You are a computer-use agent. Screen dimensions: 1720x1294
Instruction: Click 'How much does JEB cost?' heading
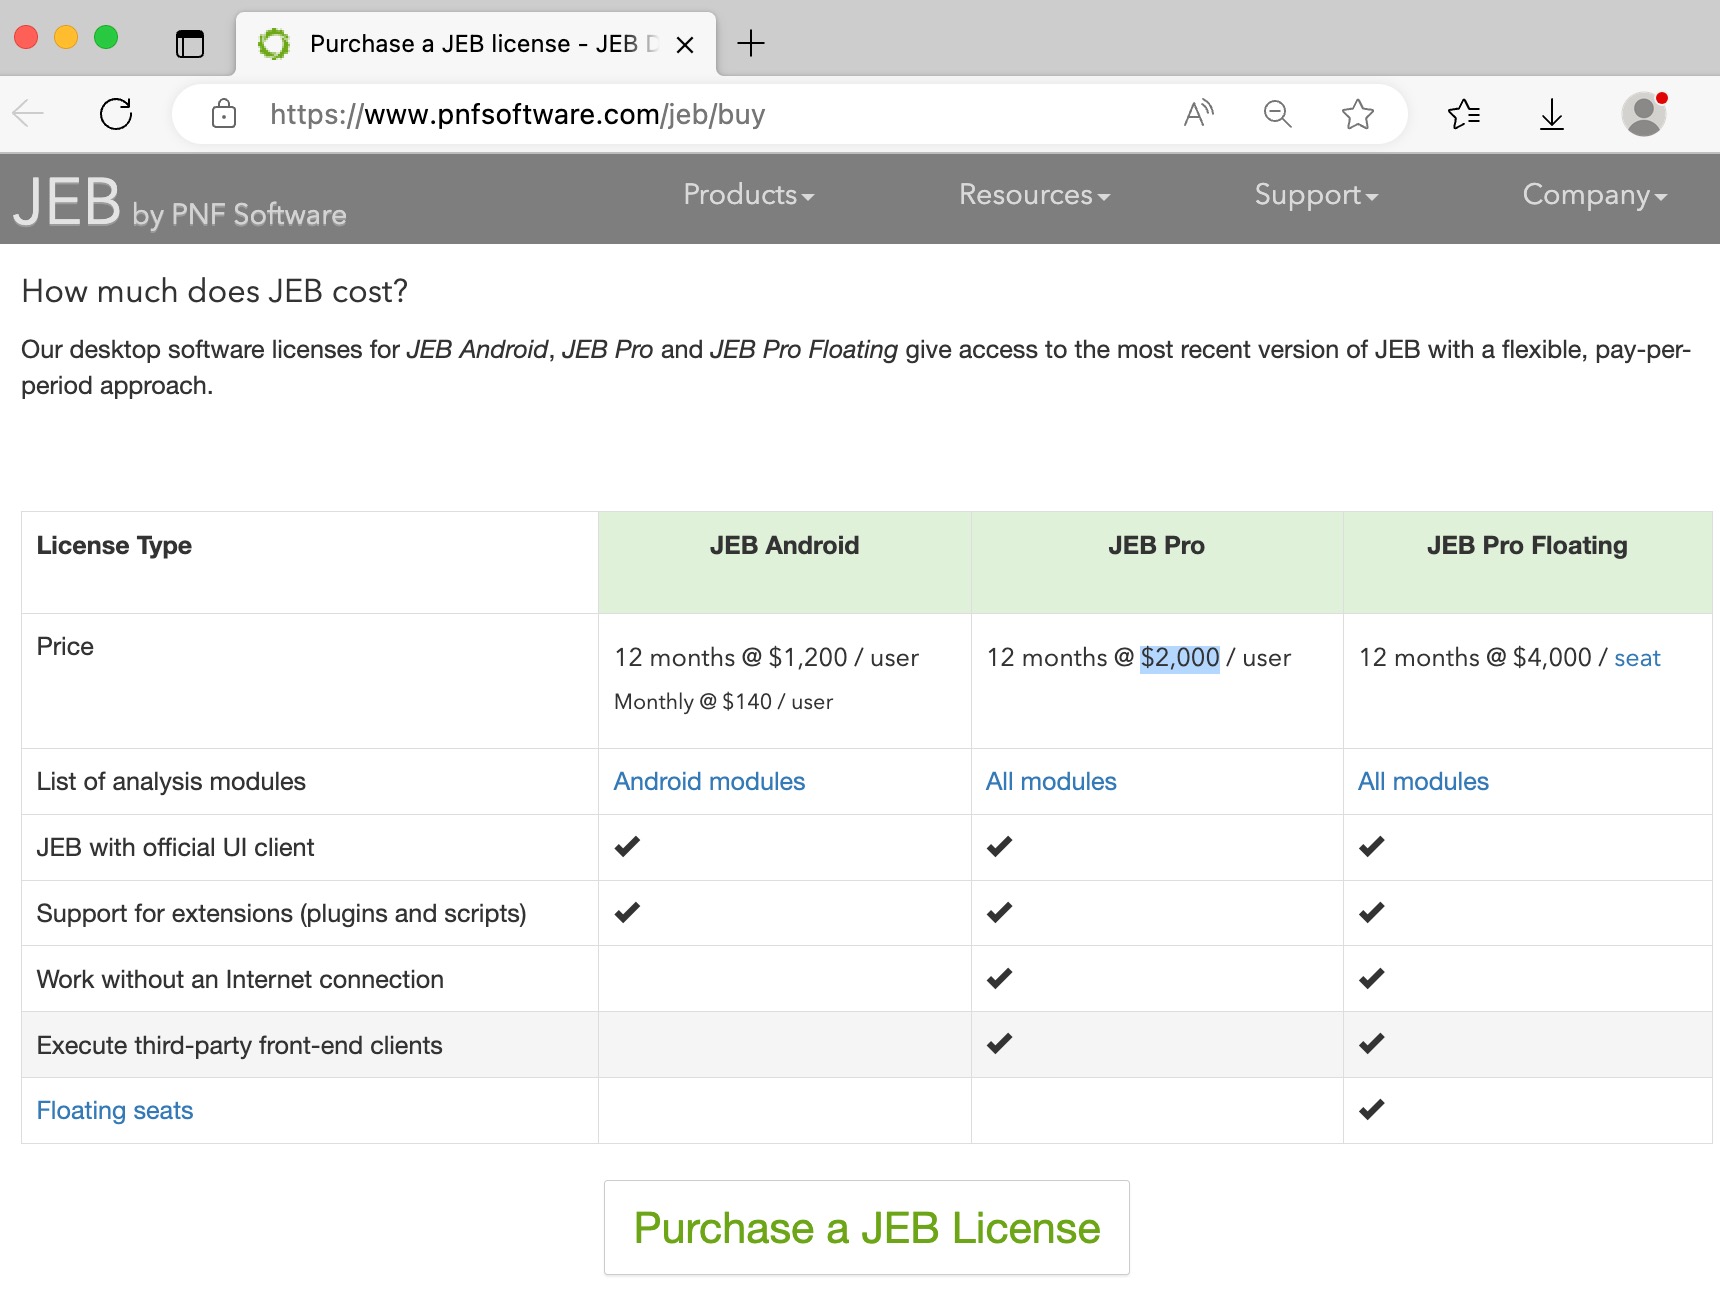point(215,291)
